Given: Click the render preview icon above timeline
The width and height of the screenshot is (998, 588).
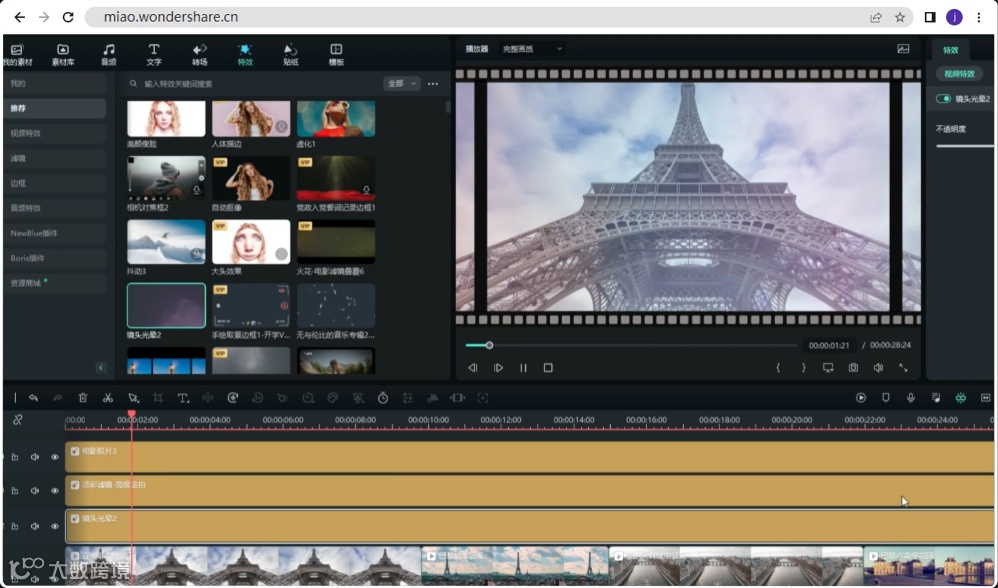Looking at the screenshot, I should pyautogui.click(x=861, y=398).
